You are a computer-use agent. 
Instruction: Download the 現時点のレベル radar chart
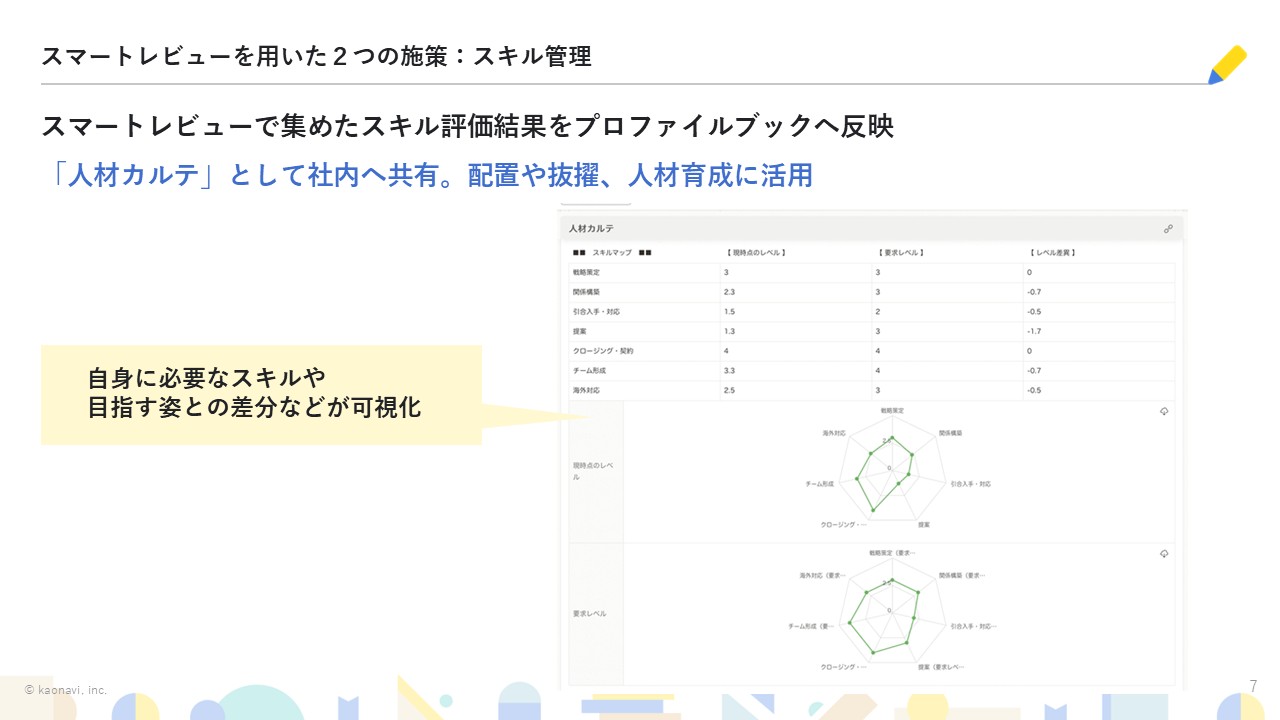coord(1164,412)
